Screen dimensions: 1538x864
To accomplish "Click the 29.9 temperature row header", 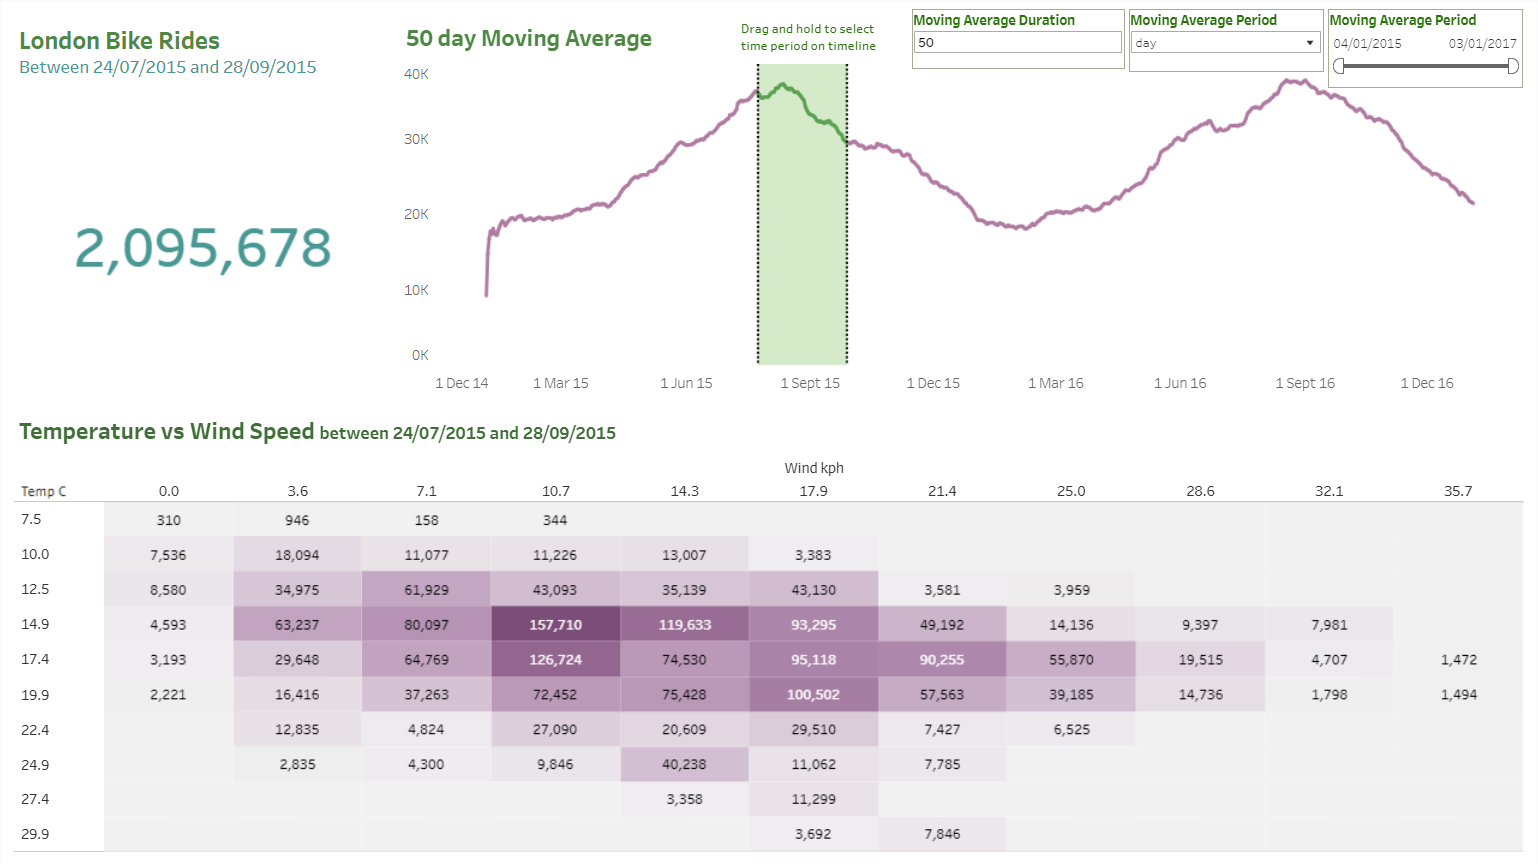I will click(35, 833).
